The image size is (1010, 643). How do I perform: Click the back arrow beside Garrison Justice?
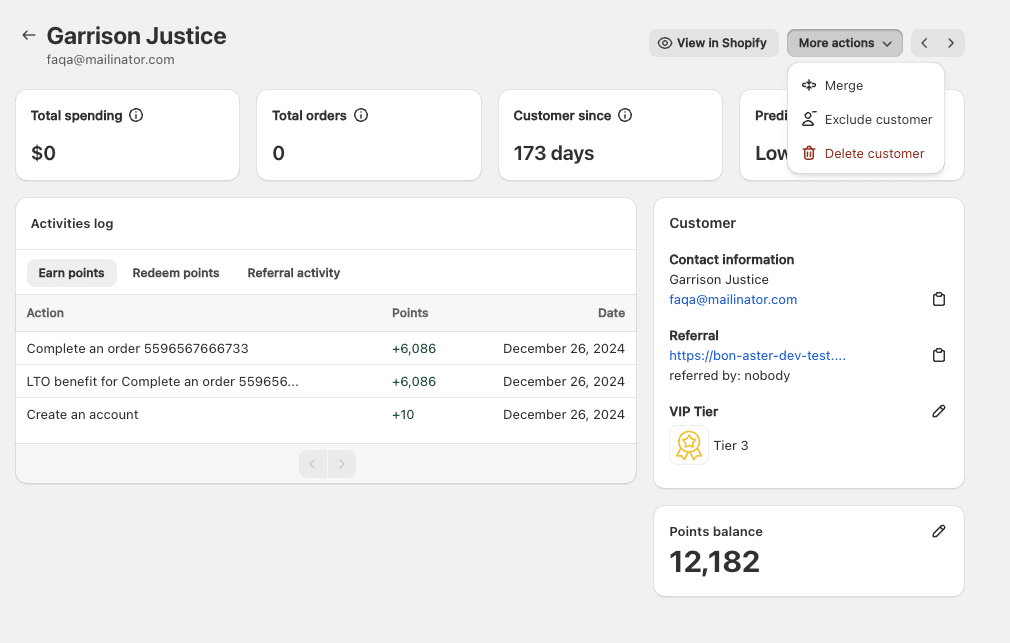[29, 35]
